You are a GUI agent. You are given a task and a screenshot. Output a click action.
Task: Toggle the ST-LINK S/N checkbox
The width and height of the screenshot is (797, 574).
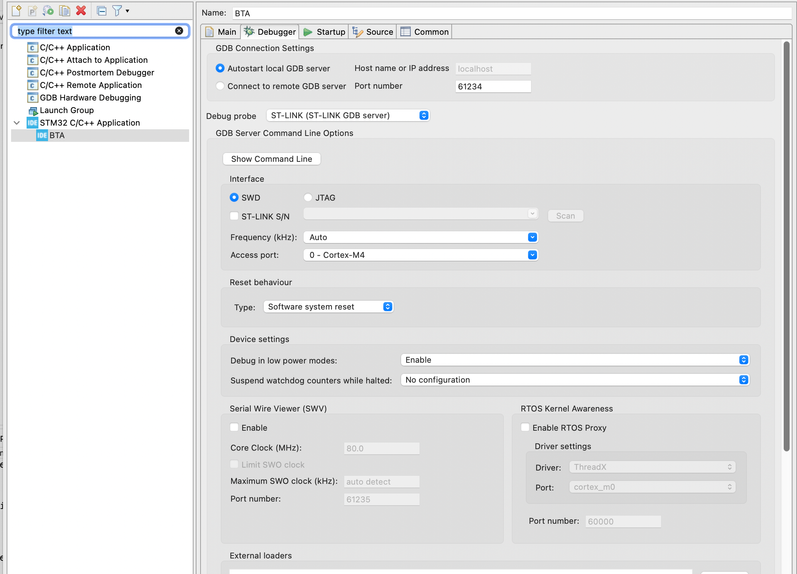pos(234,216)
